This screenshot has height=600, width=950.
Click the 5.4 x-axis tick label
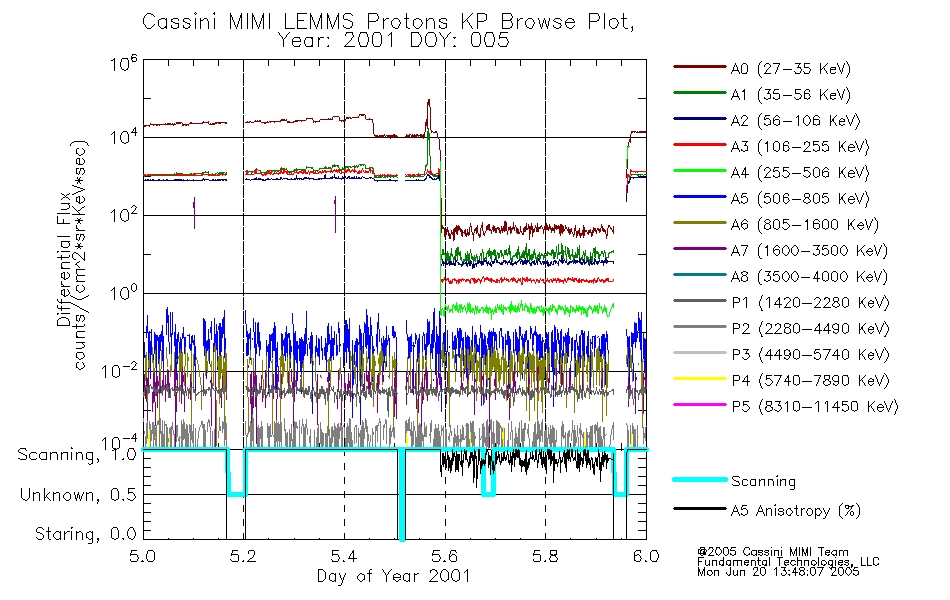click(x=344, y=556)
